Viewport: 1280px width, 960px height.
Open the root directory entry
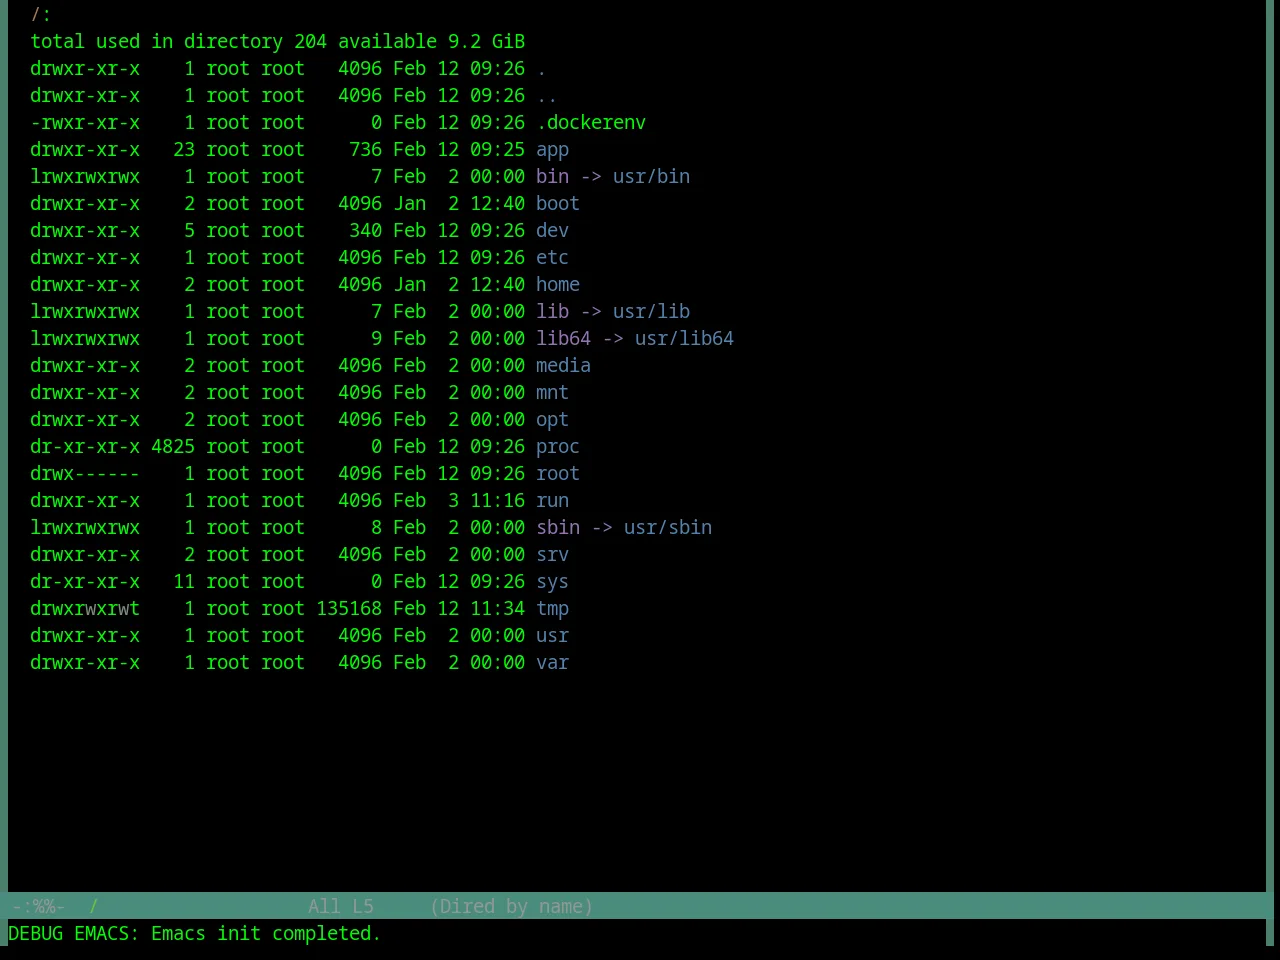click(x=558, y=474)
